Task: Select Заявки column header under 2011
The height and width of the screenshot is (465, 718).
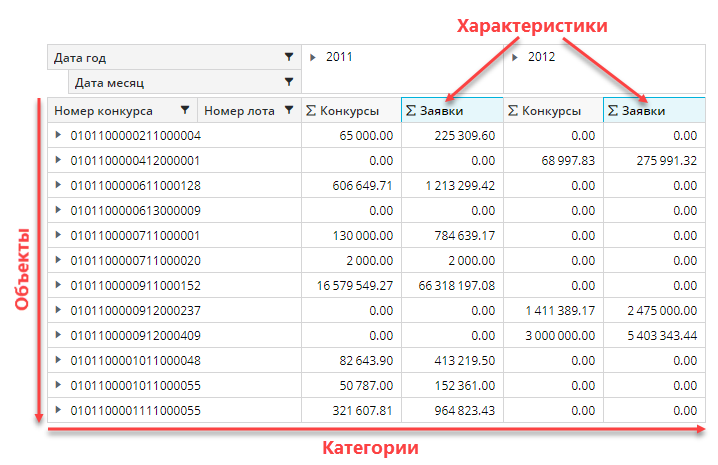Action: (x=451, y=110)
